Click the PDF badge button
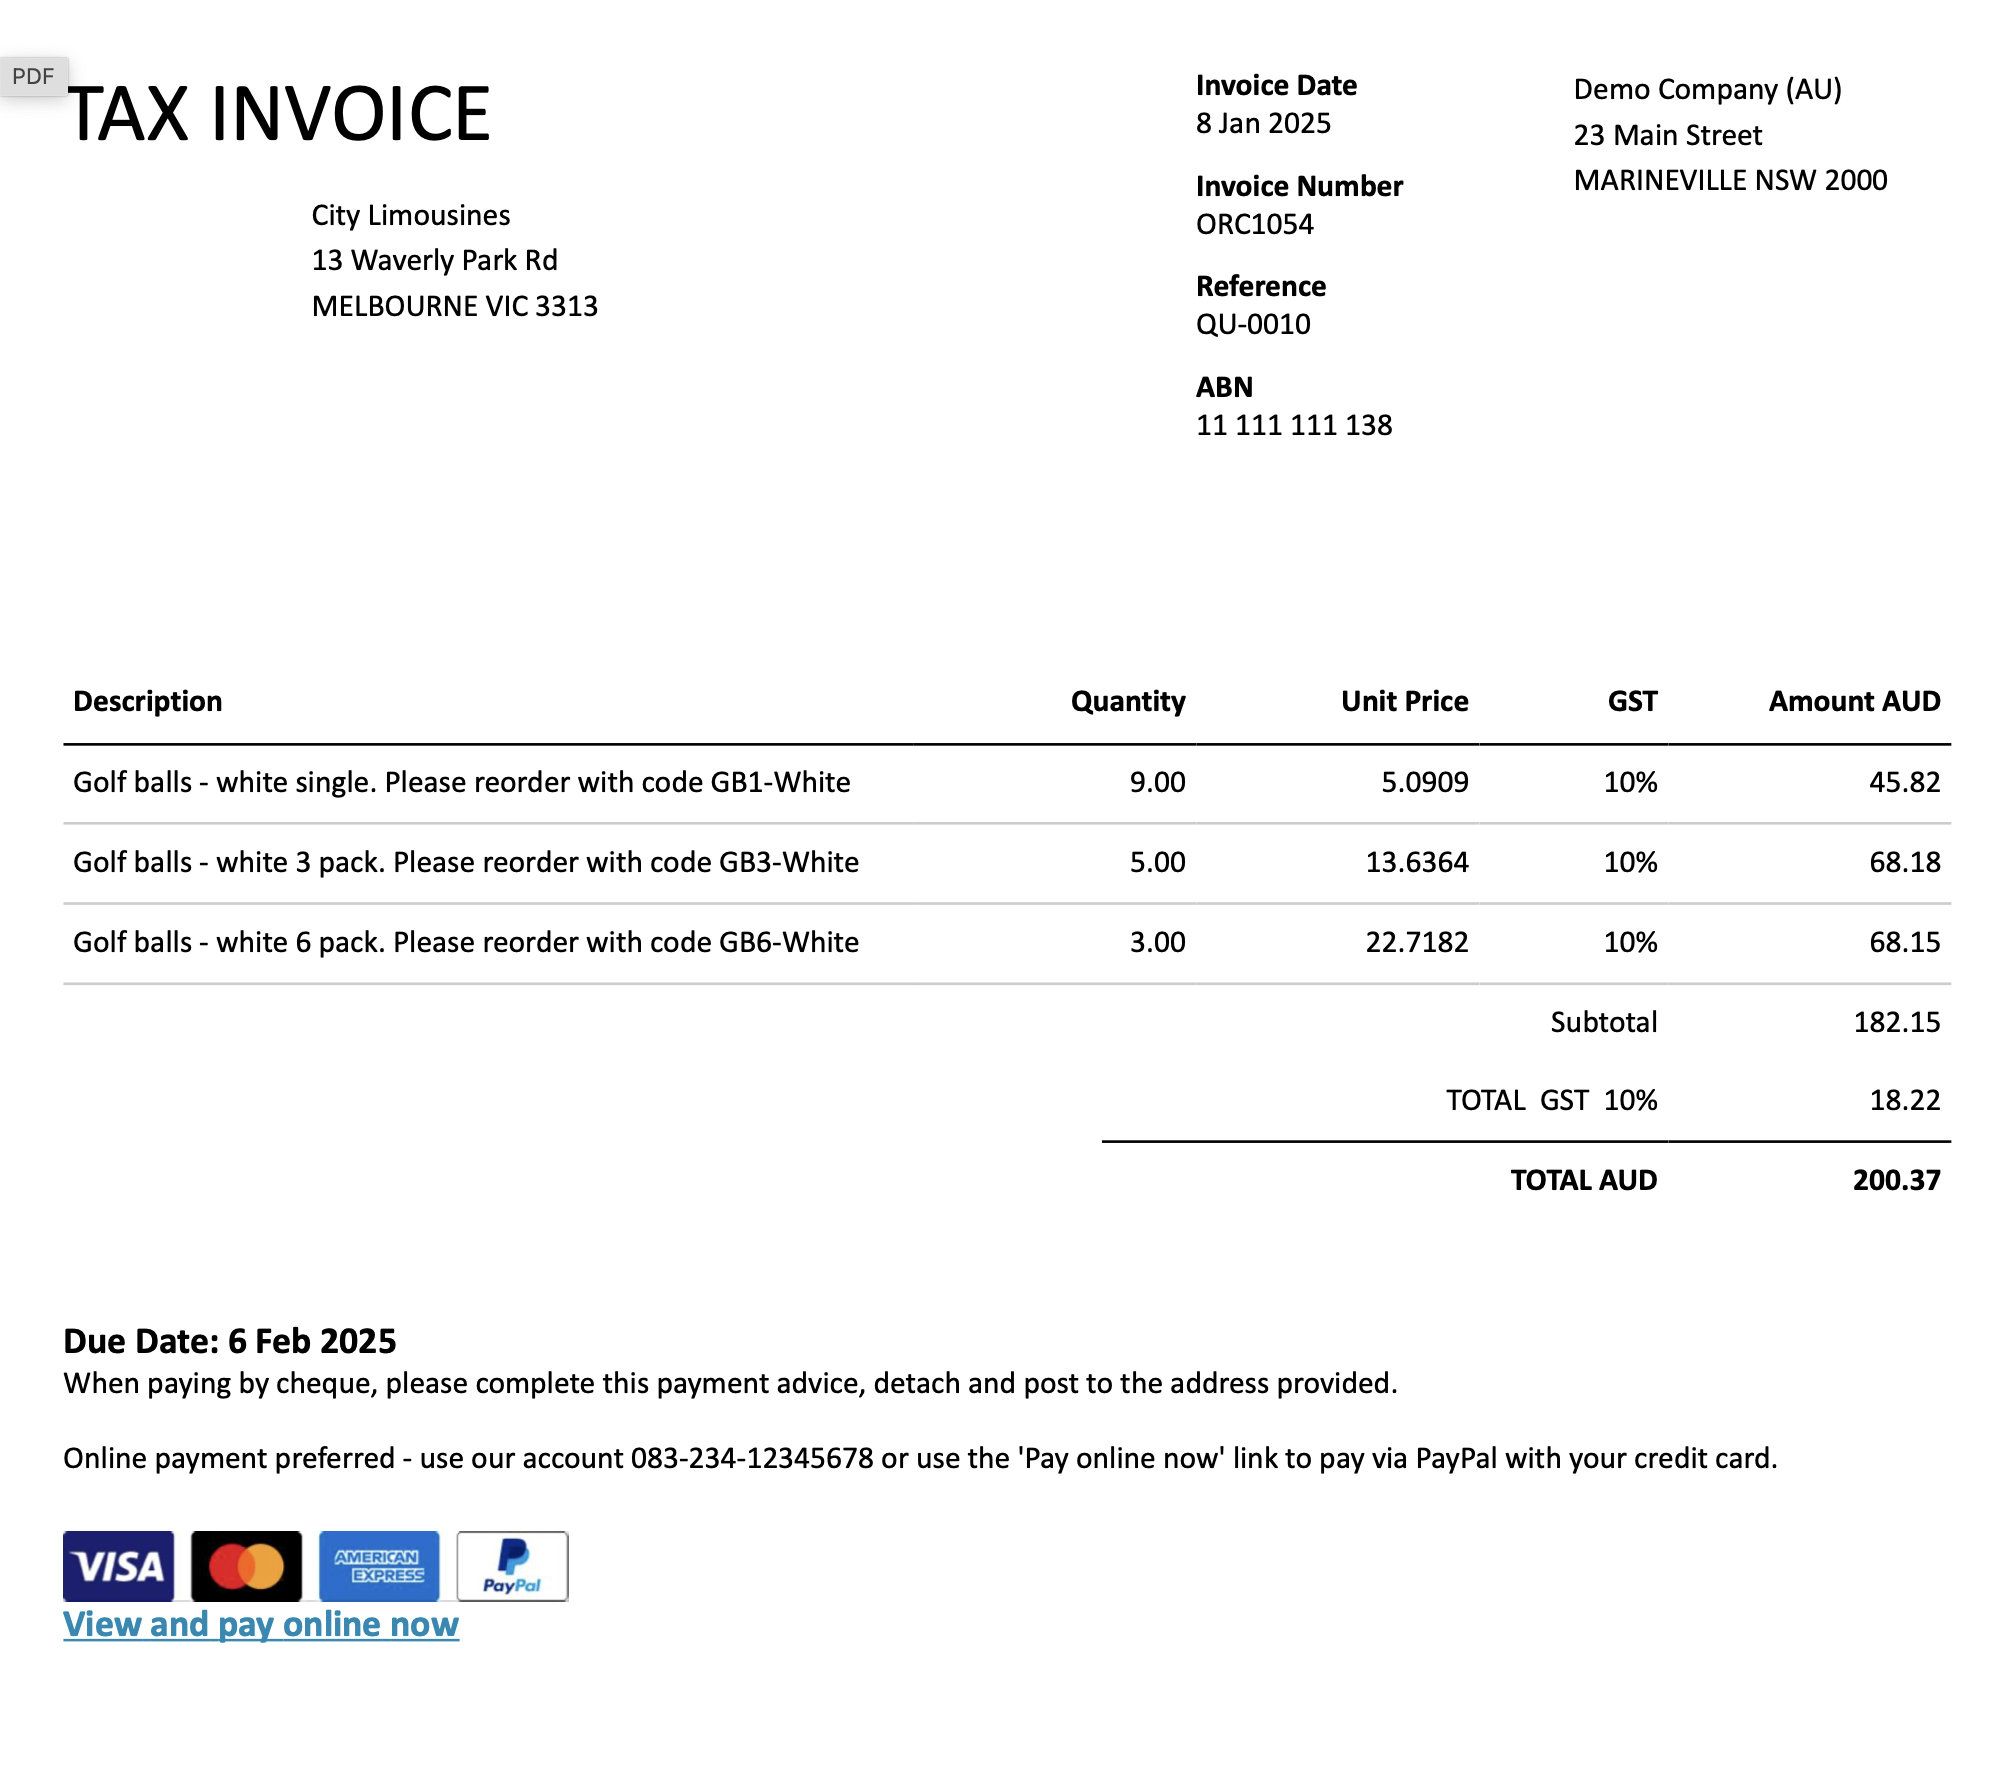The width and height of the screenshot is (2004, 1768). (x=34, y=77)
